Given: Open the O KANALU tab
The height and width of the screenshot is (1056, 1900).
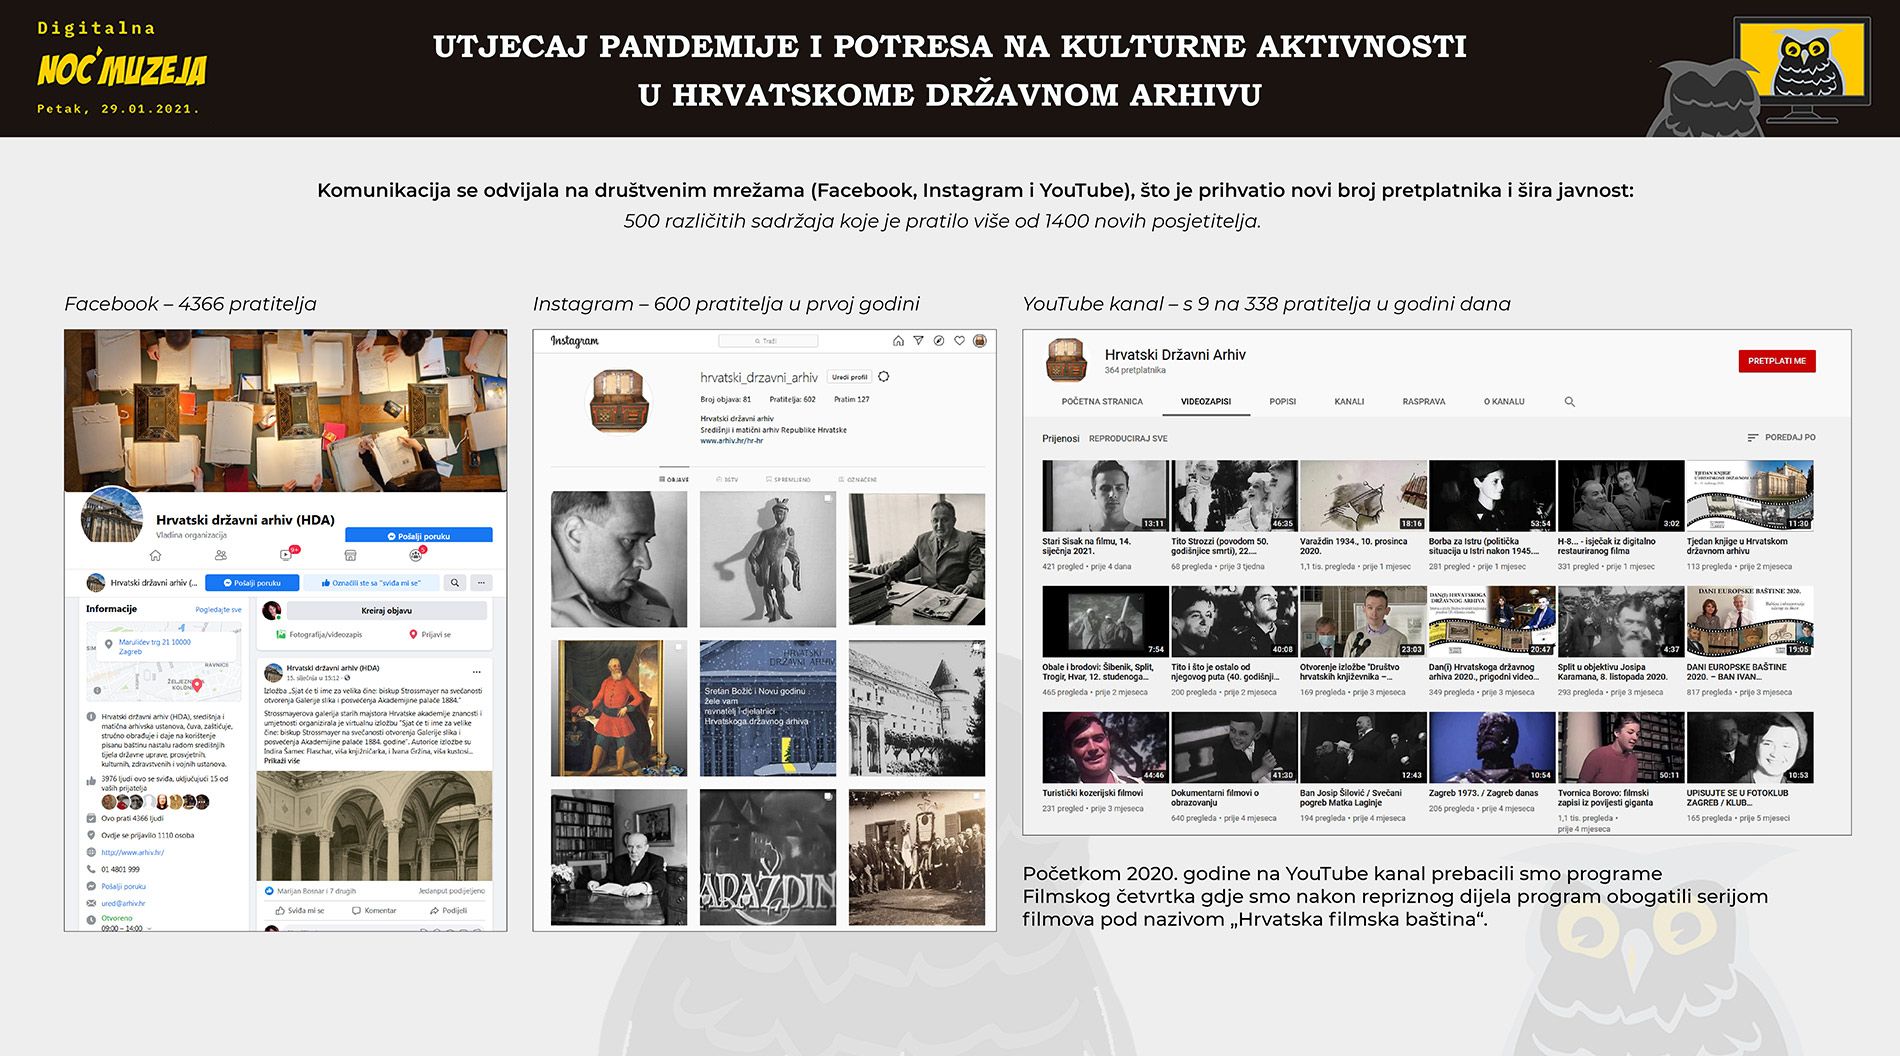Looking at the screenshot, I should 1504,401.
